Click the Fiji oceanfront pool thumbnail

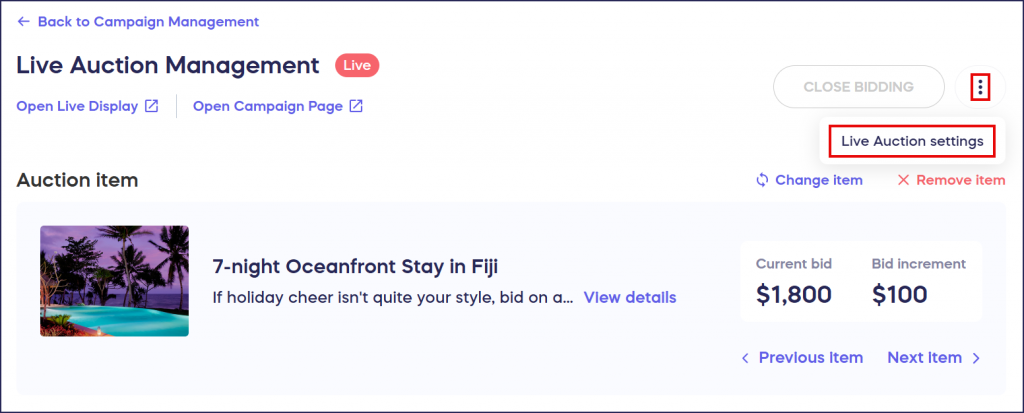[114, 281]
